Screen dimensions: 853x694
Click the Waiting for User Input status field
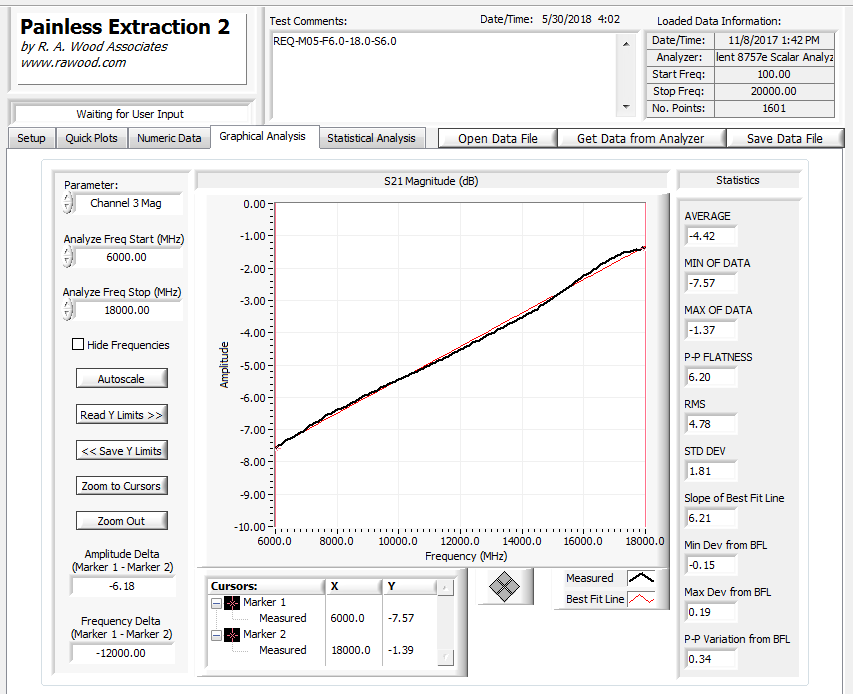[130, 114]
